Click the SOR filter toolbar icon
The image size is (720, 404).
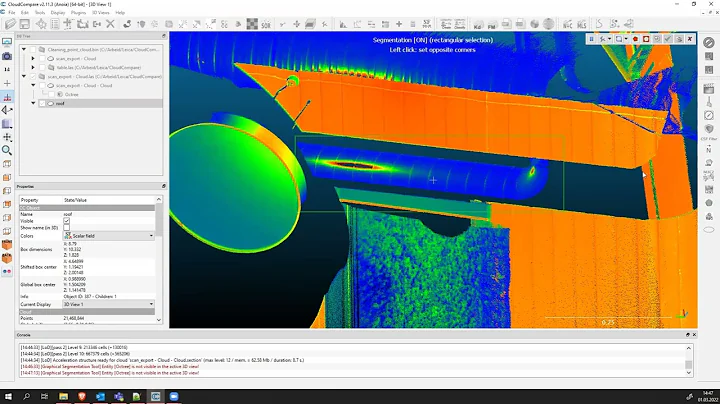266,24
